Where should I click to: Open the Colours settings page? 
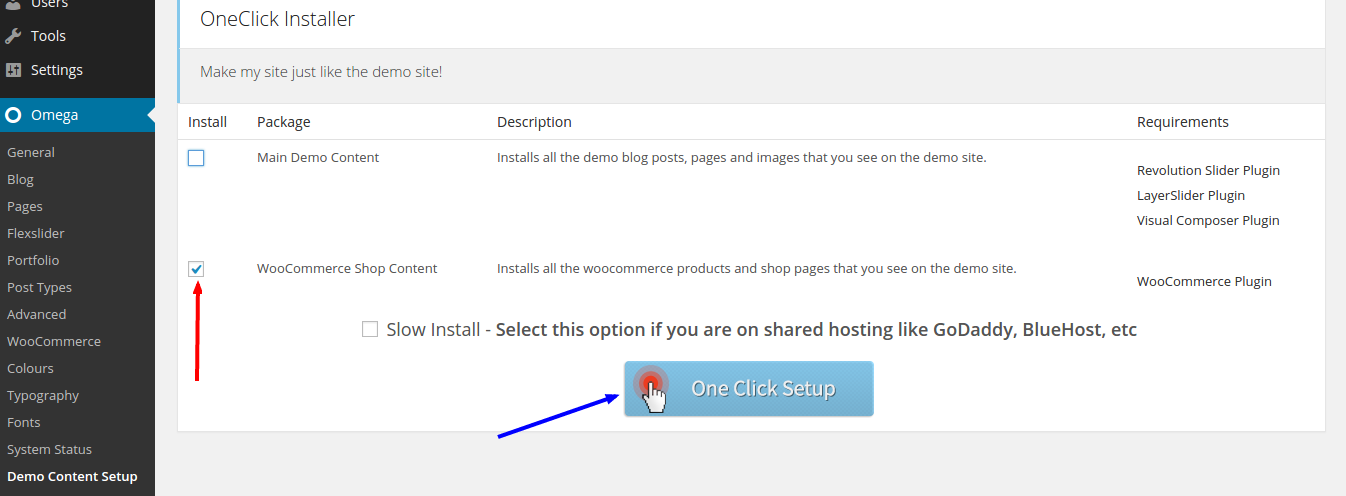(30, 368)
